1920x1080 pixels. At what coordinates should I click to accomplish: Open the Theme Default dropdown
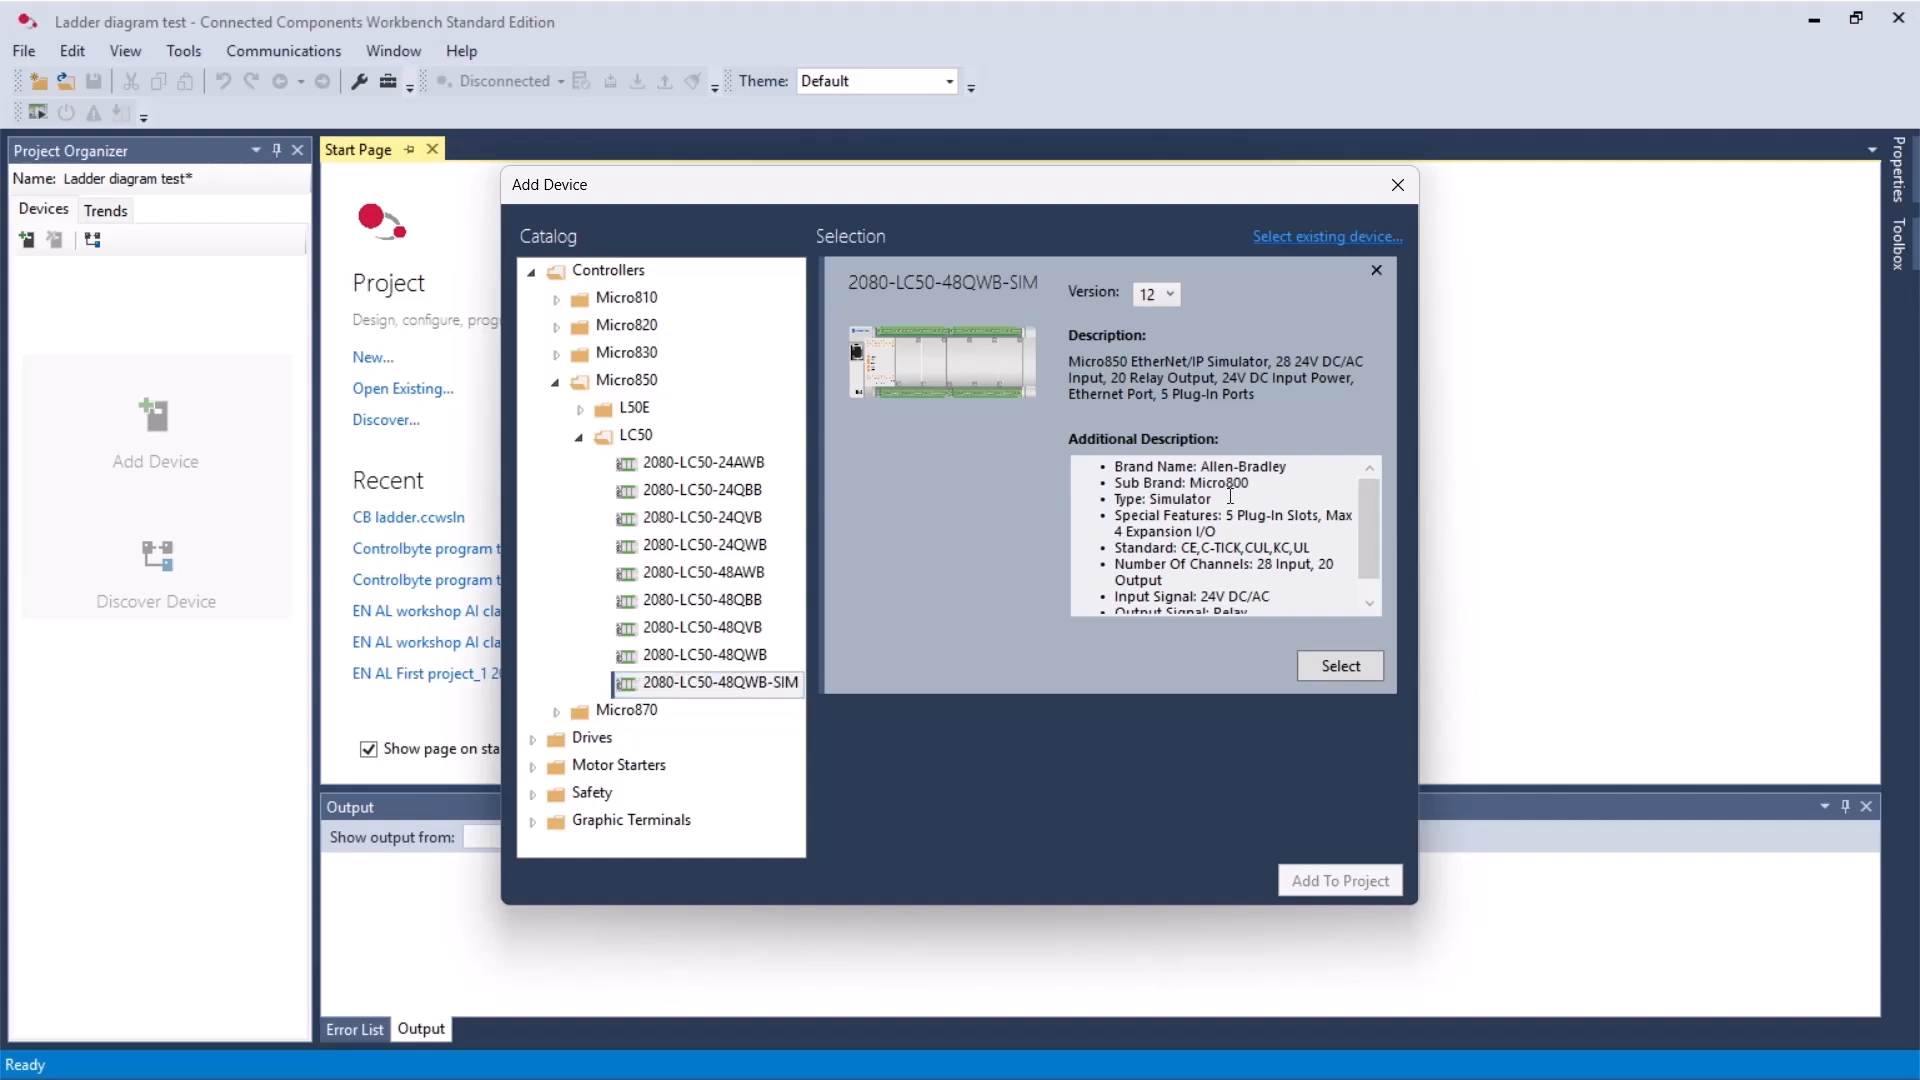877,81
